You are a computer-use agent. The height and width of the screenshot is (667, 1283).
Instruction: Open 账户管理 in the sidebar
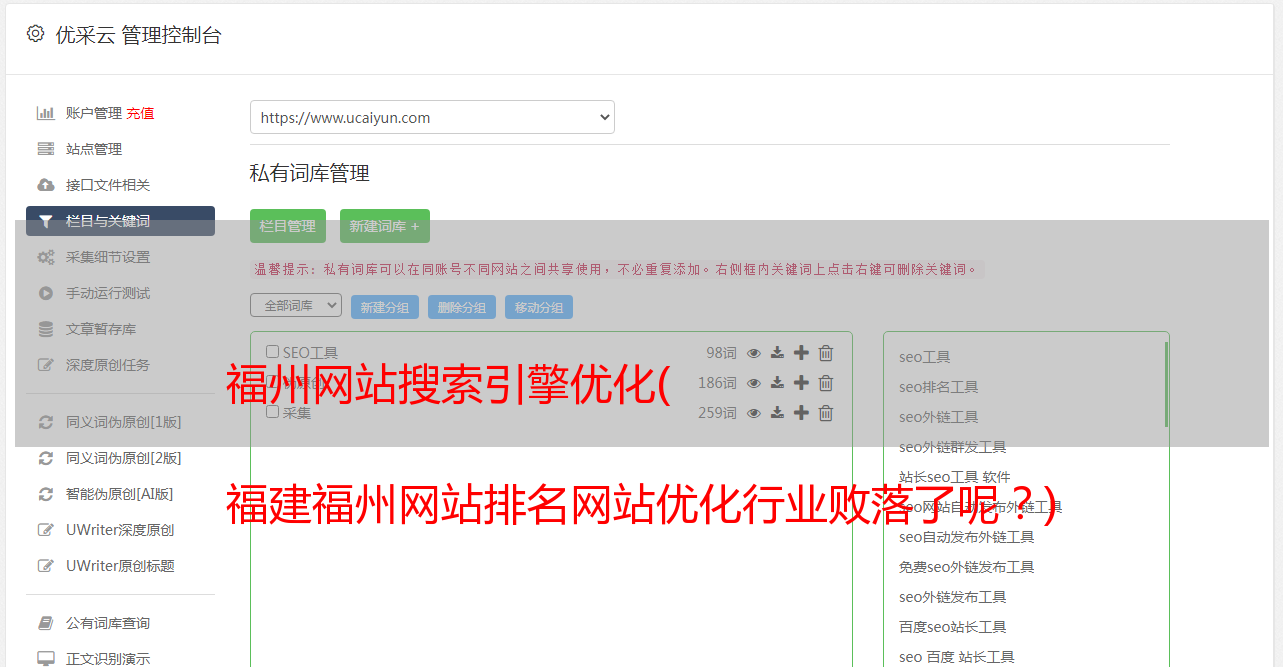[x=94, y=113]
